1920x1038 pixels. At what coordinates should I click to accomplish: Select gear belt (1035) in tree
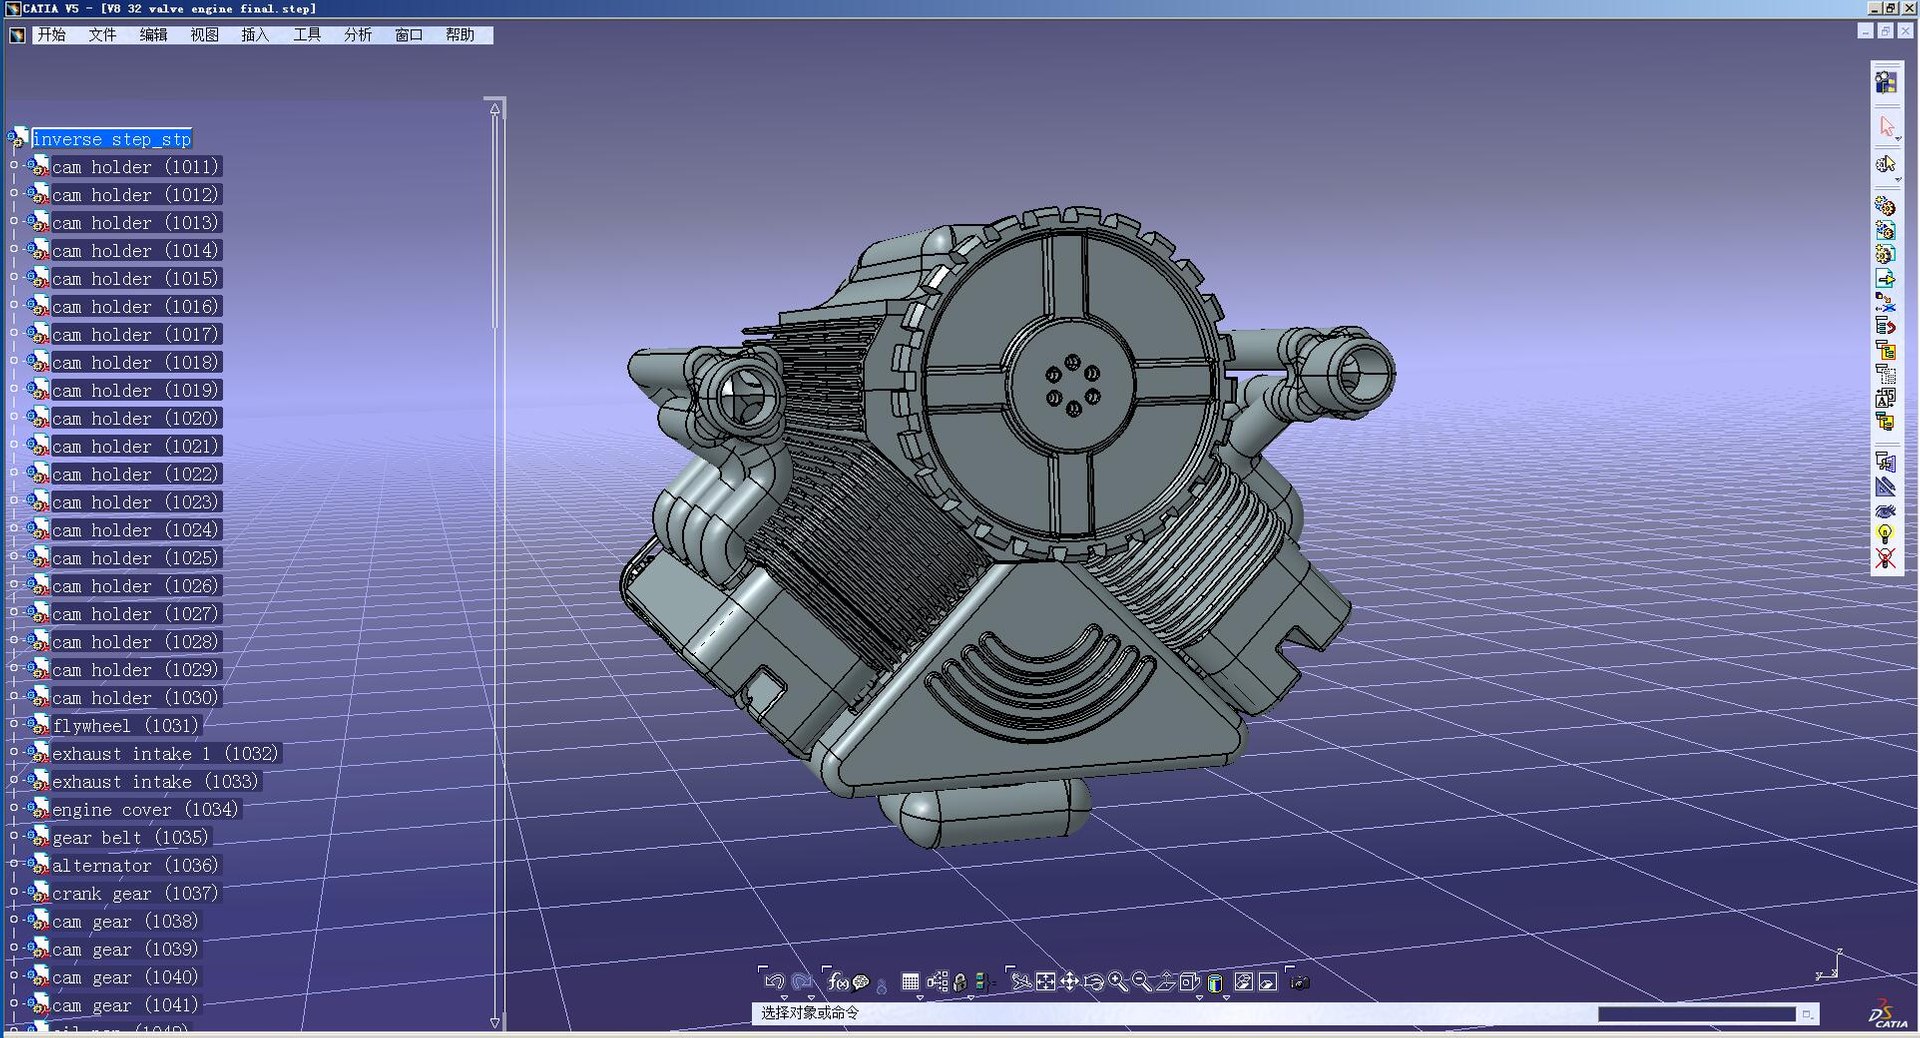[x=130, y=837]
